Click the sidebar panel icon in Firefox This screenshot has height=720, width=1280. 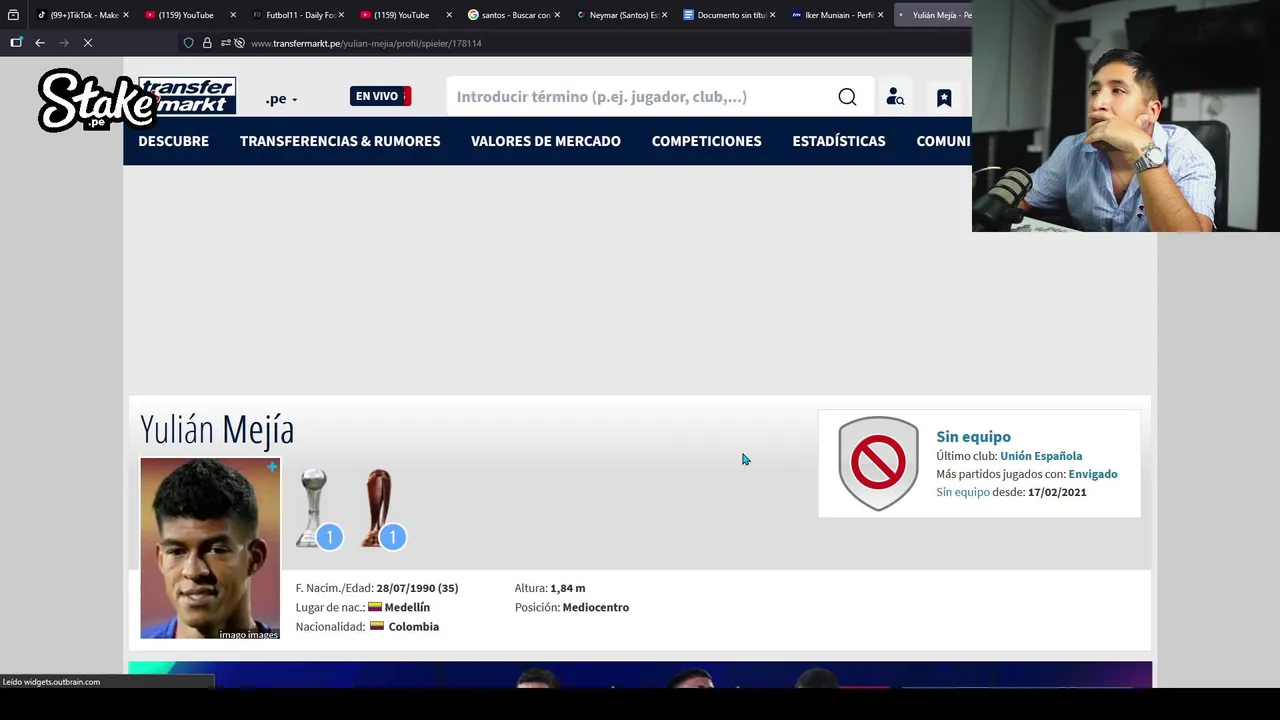click(x=16, y=43)
